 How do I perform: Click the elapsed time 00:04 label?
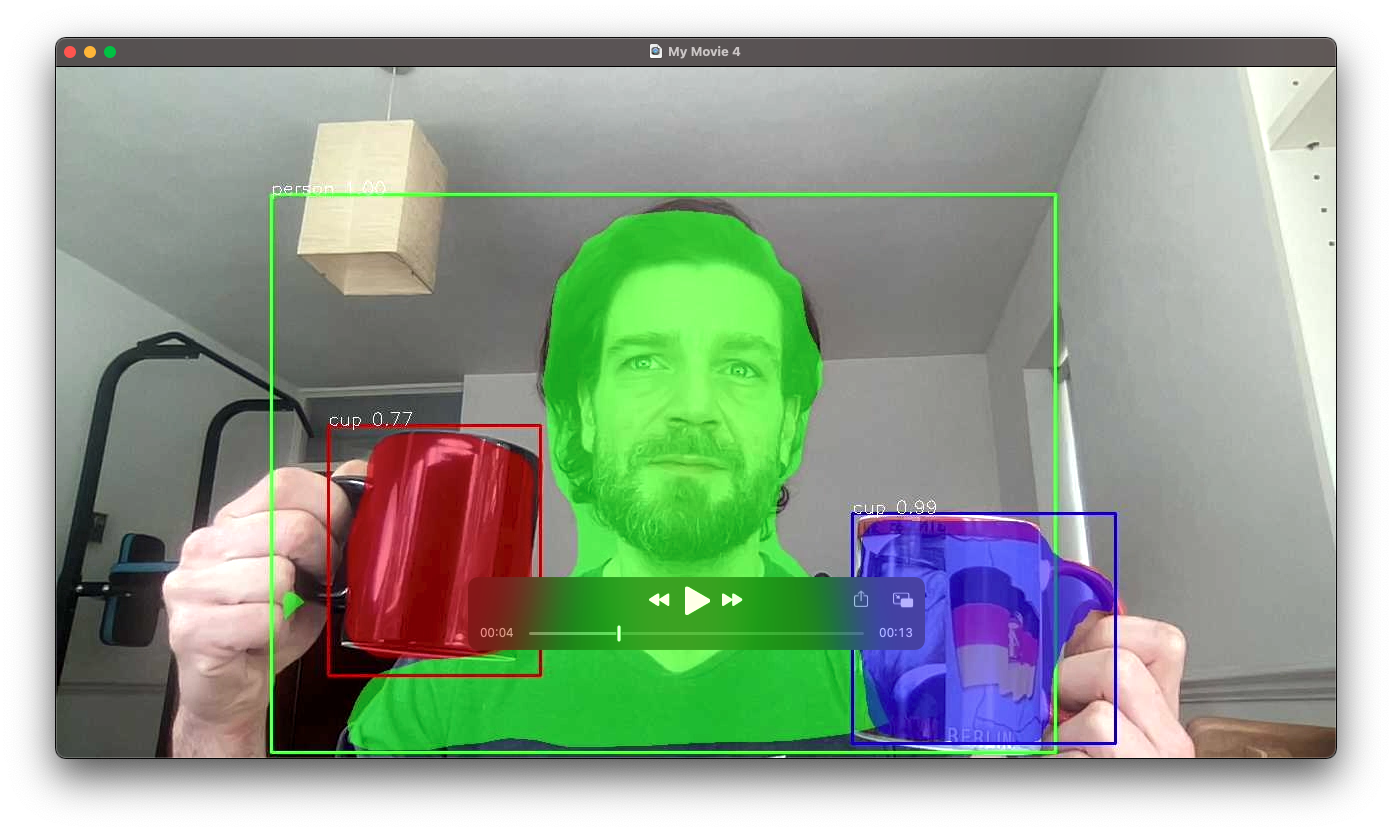tap(496, 633)
